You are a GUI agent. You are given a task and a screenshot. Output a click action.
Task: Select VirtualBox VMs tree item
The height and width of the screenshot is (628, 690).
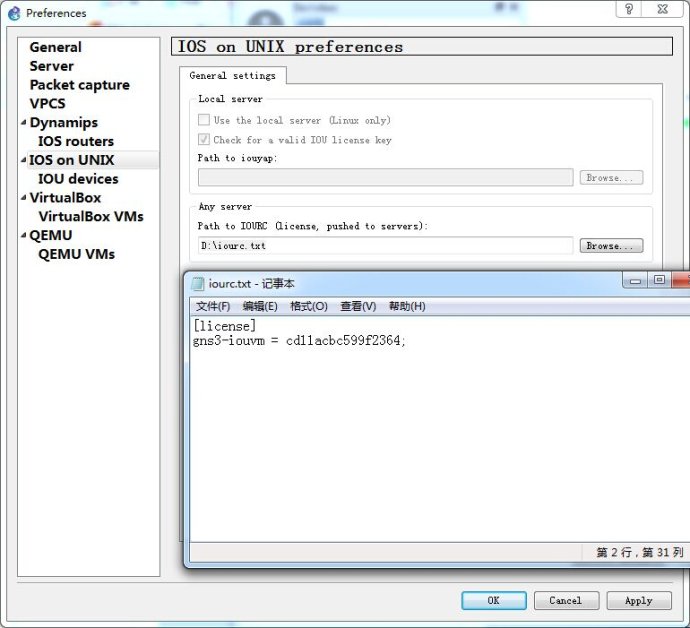tap(91, 217)
